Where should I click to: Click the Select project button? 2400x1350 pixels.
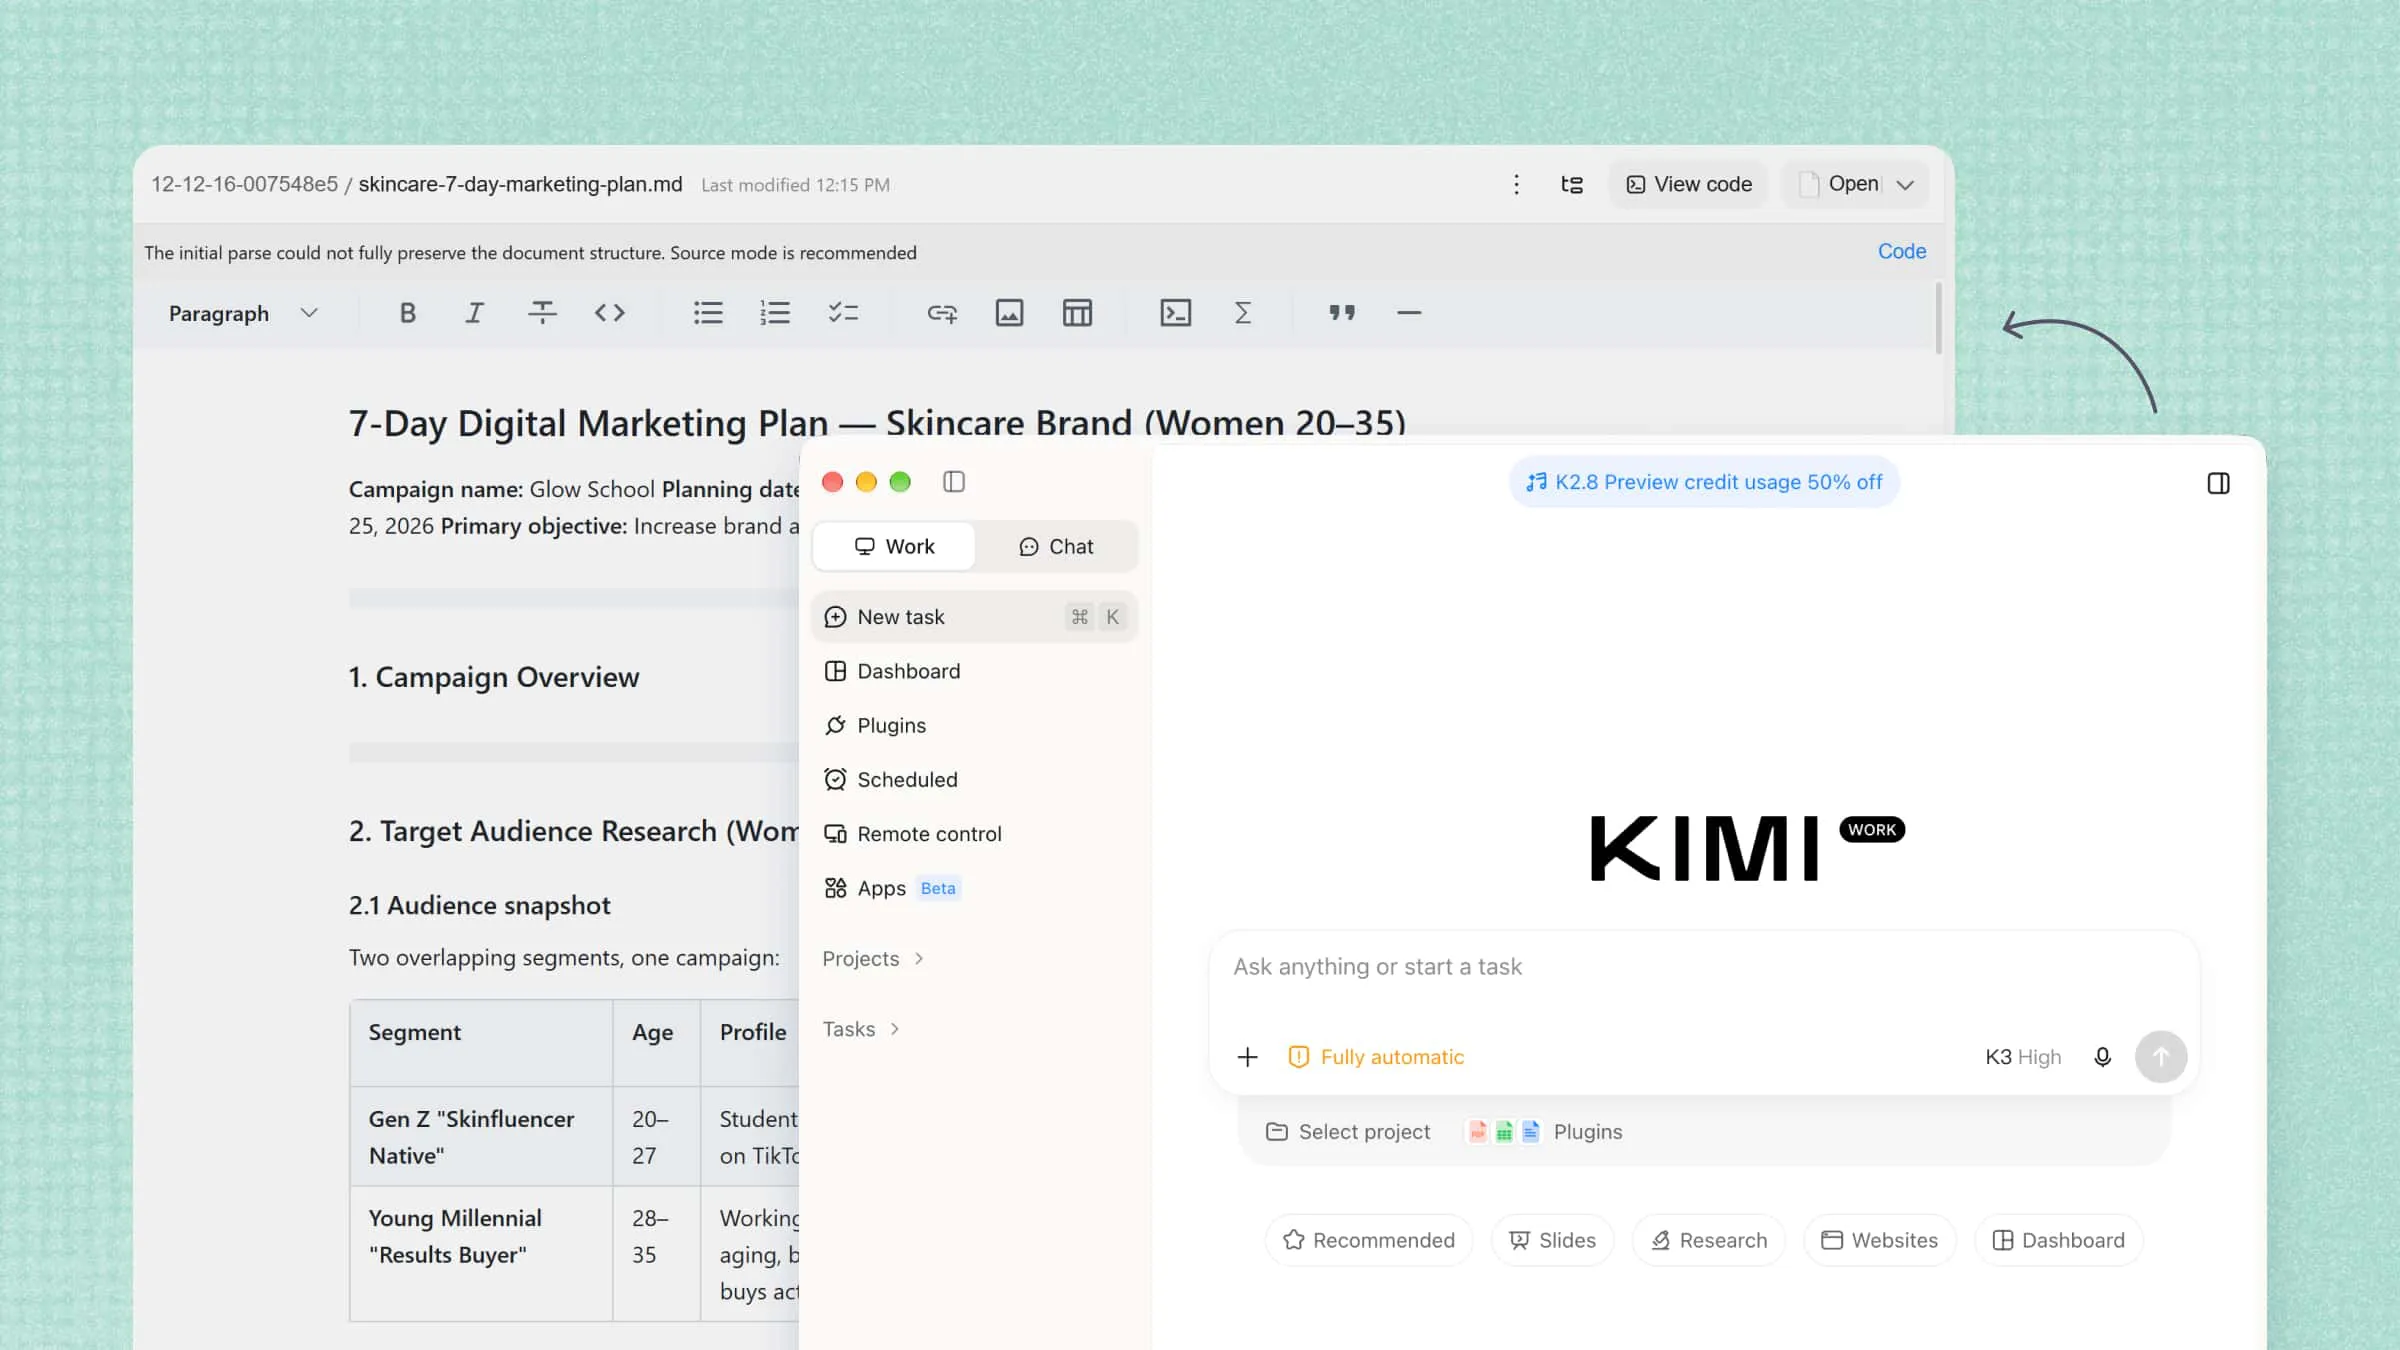click(x=1348, y=1132)
